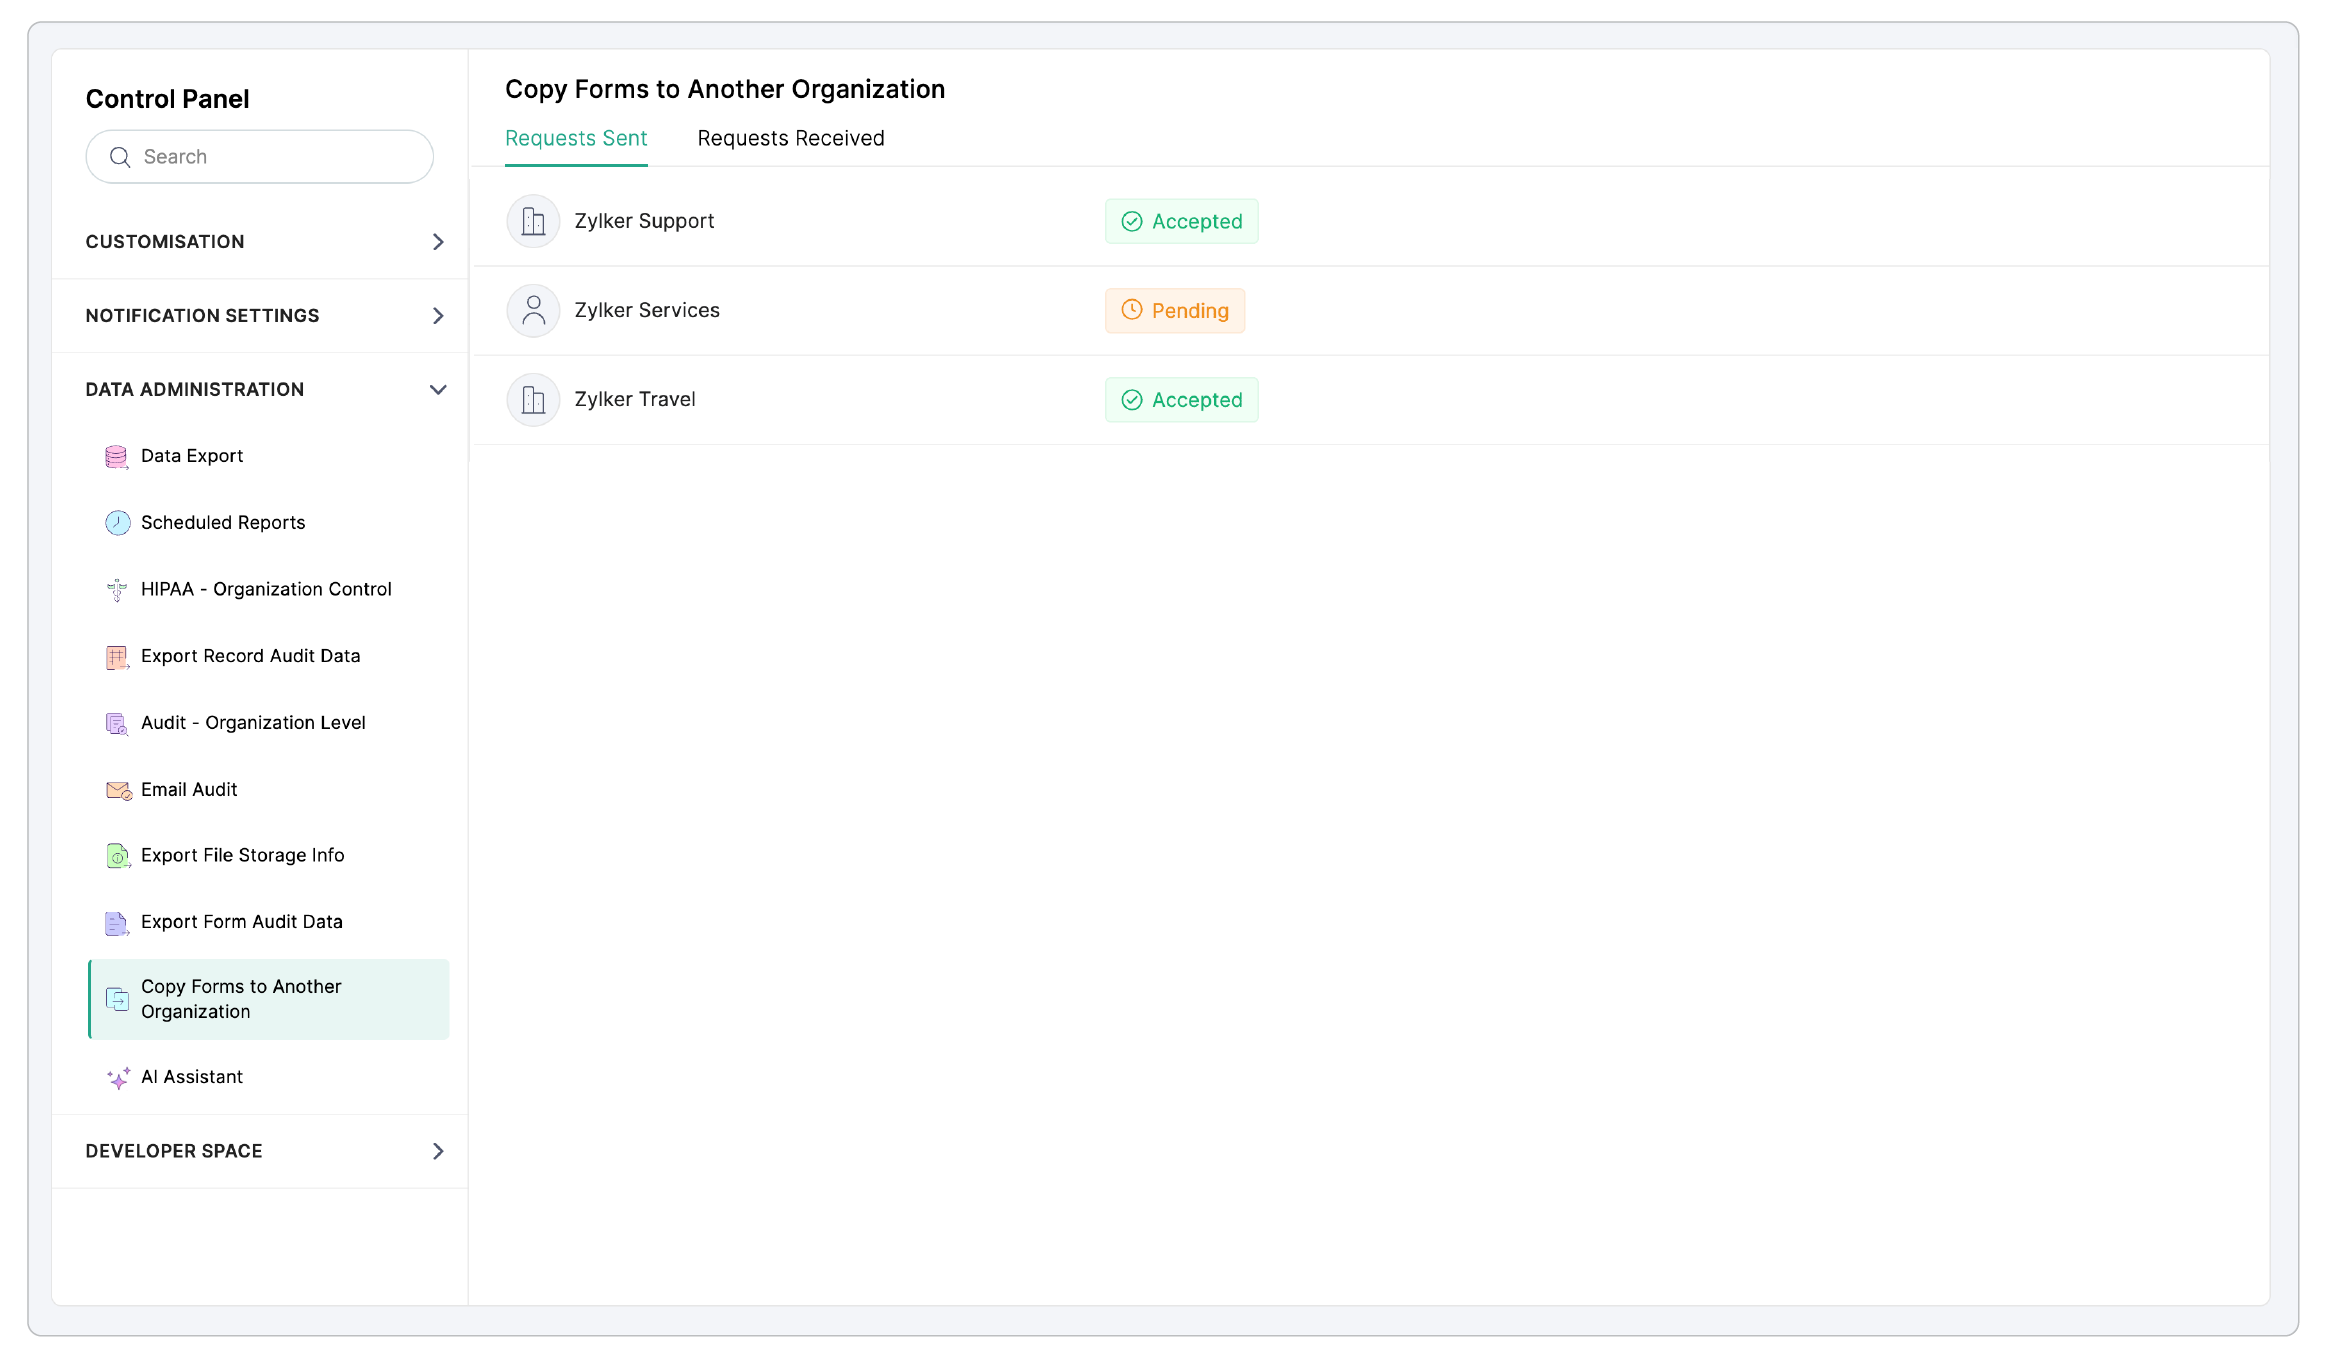This screenshot has width=2331, height=1368.
Task: Click the Email Audit envelope icon
Action: click(118, 791)
